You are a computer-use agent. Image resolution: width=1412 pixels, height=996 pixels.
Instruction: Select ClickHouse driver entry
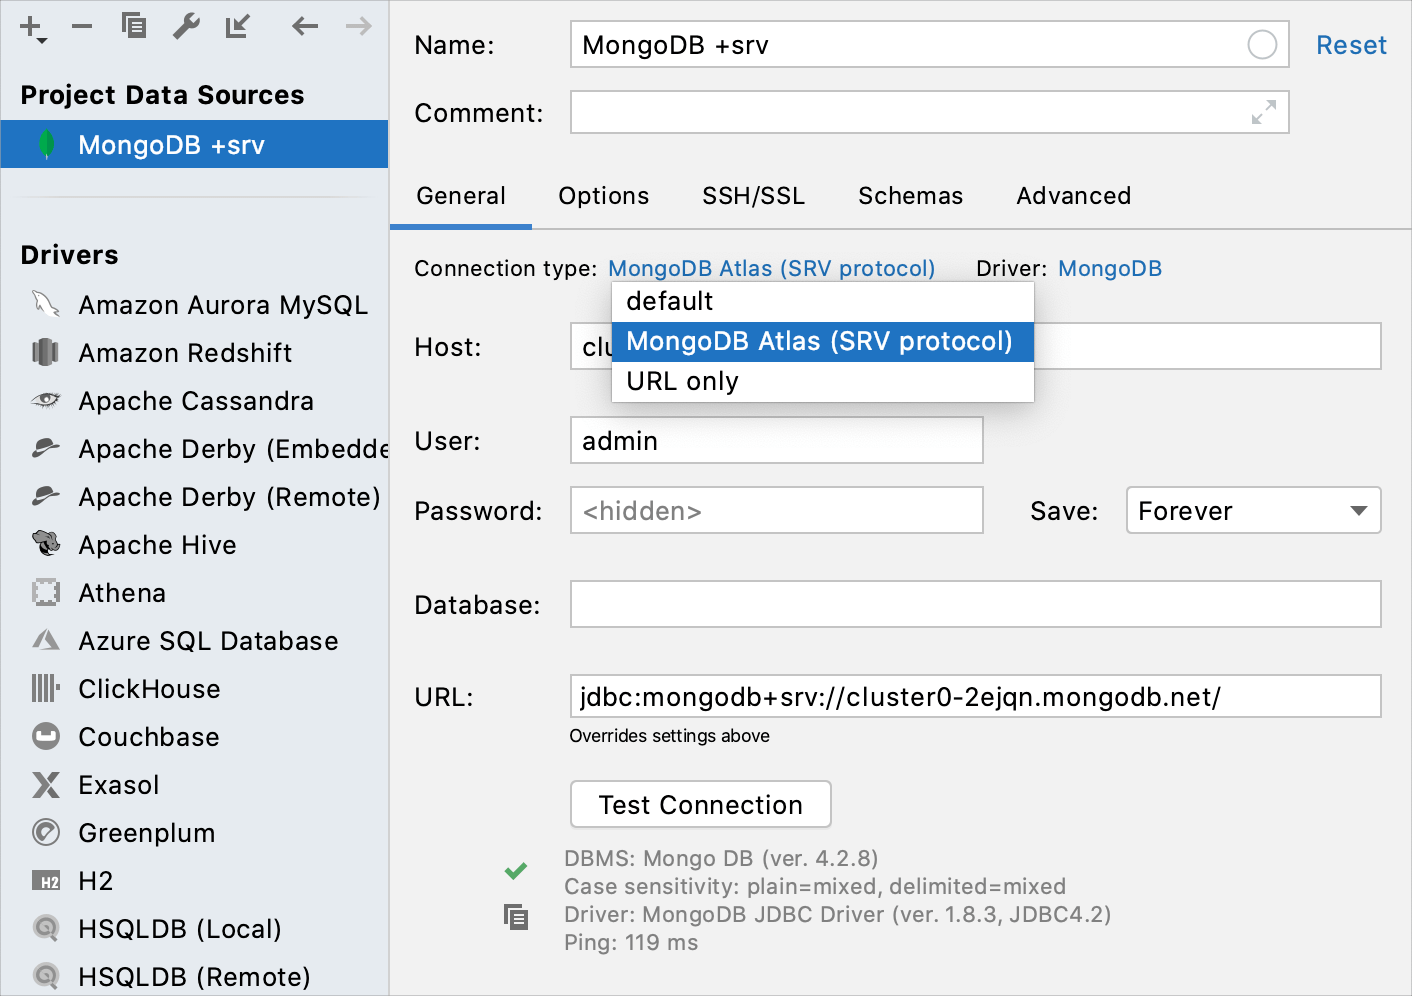pos(195,689)
